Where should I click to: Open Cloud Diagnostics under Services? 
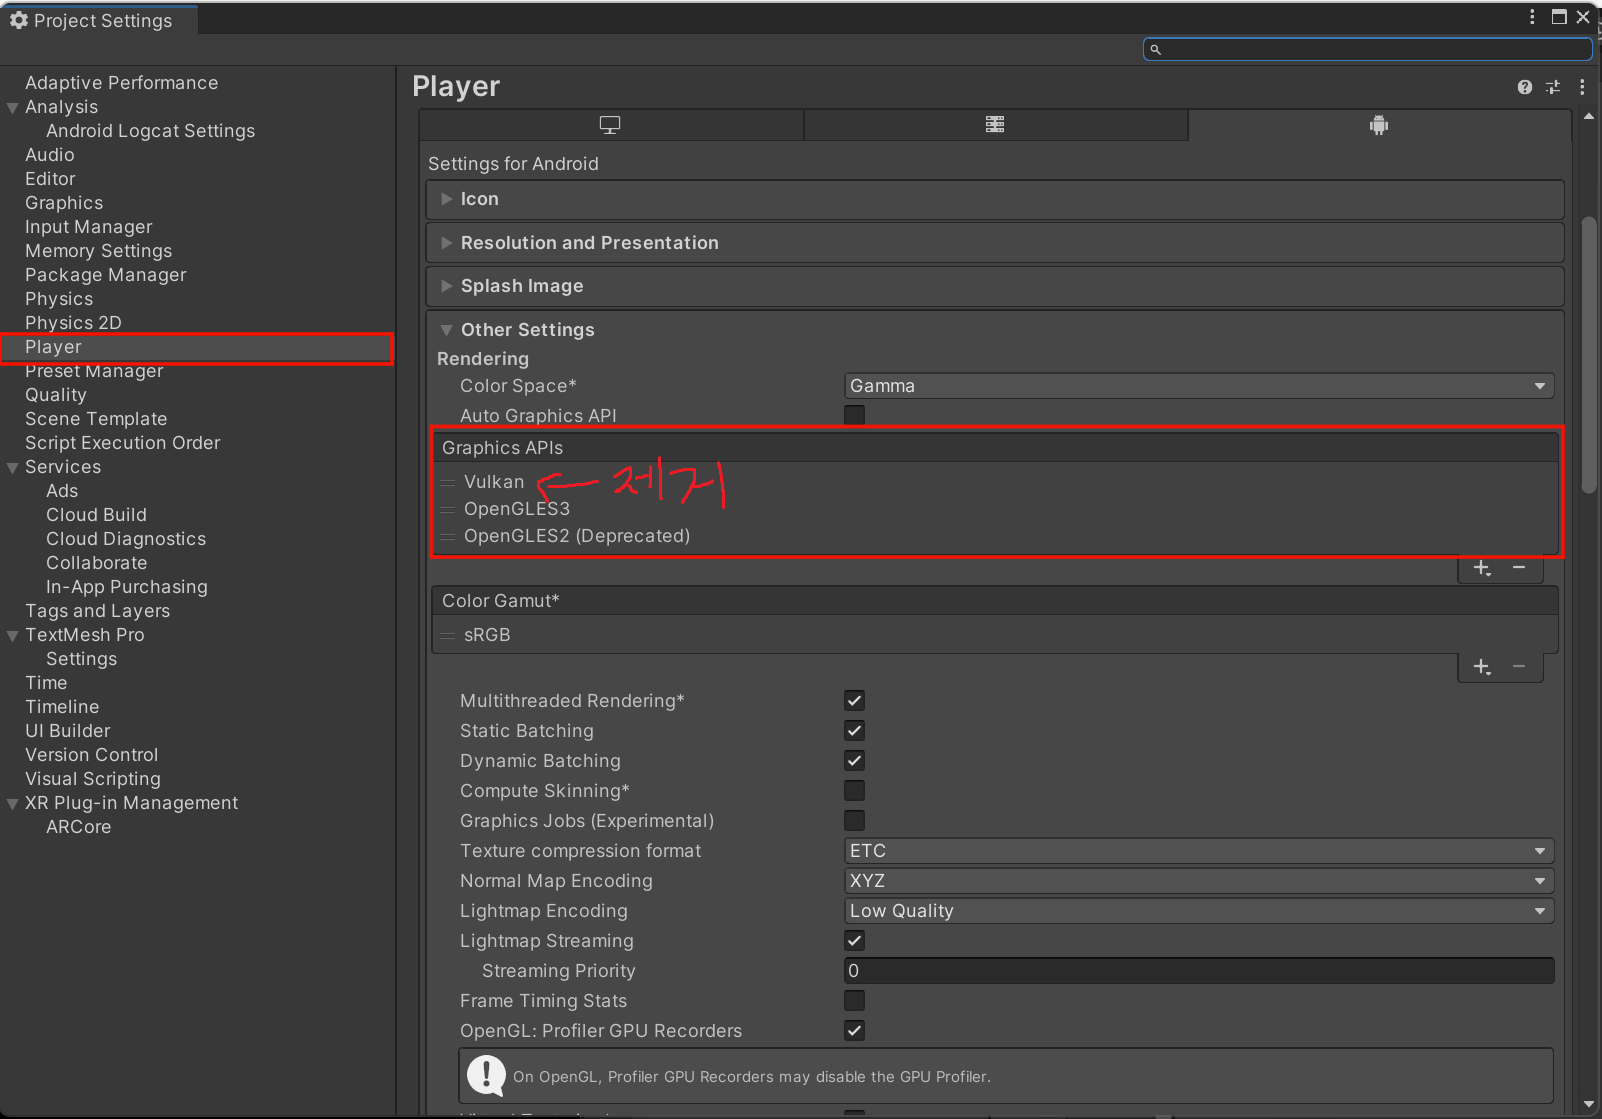(126, 539)
